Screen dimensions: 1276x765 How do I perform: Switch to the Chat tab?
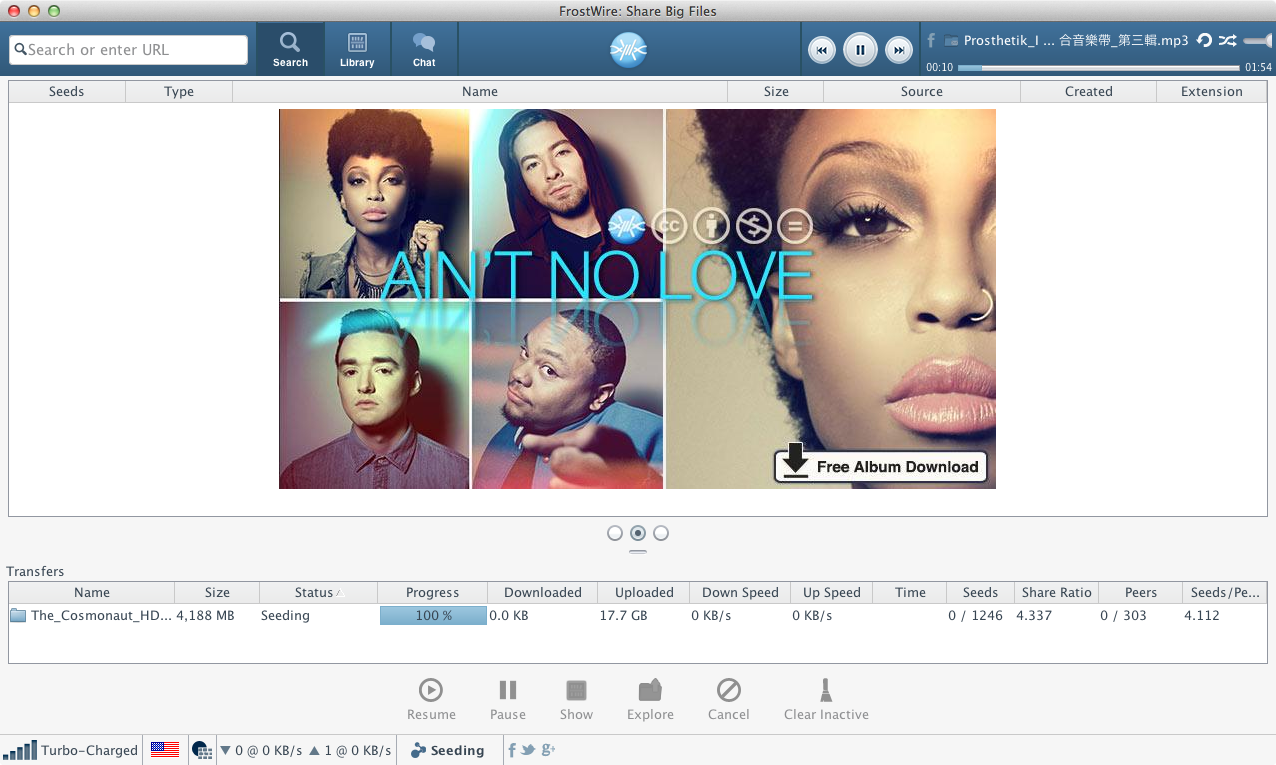[x=424, y=50]
